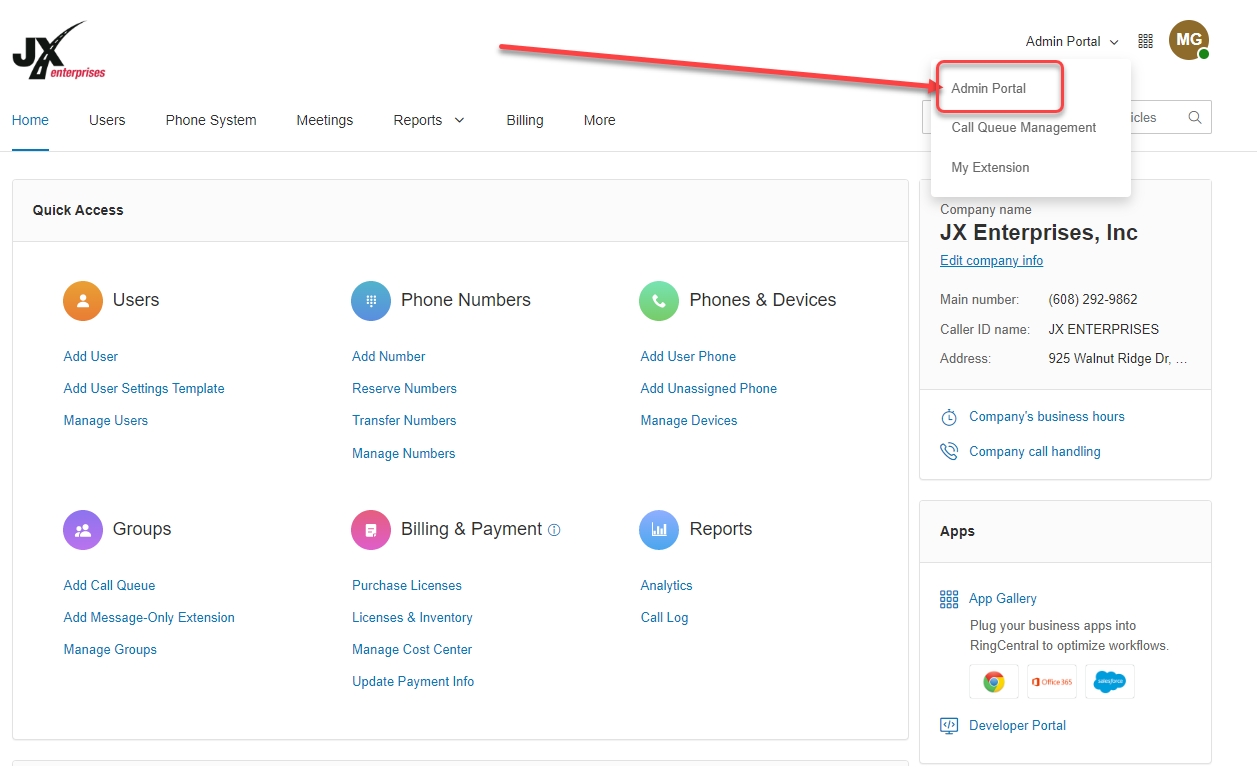Click the orange Users section icon
The image size is (1257, 766).
tap(83, 300)
